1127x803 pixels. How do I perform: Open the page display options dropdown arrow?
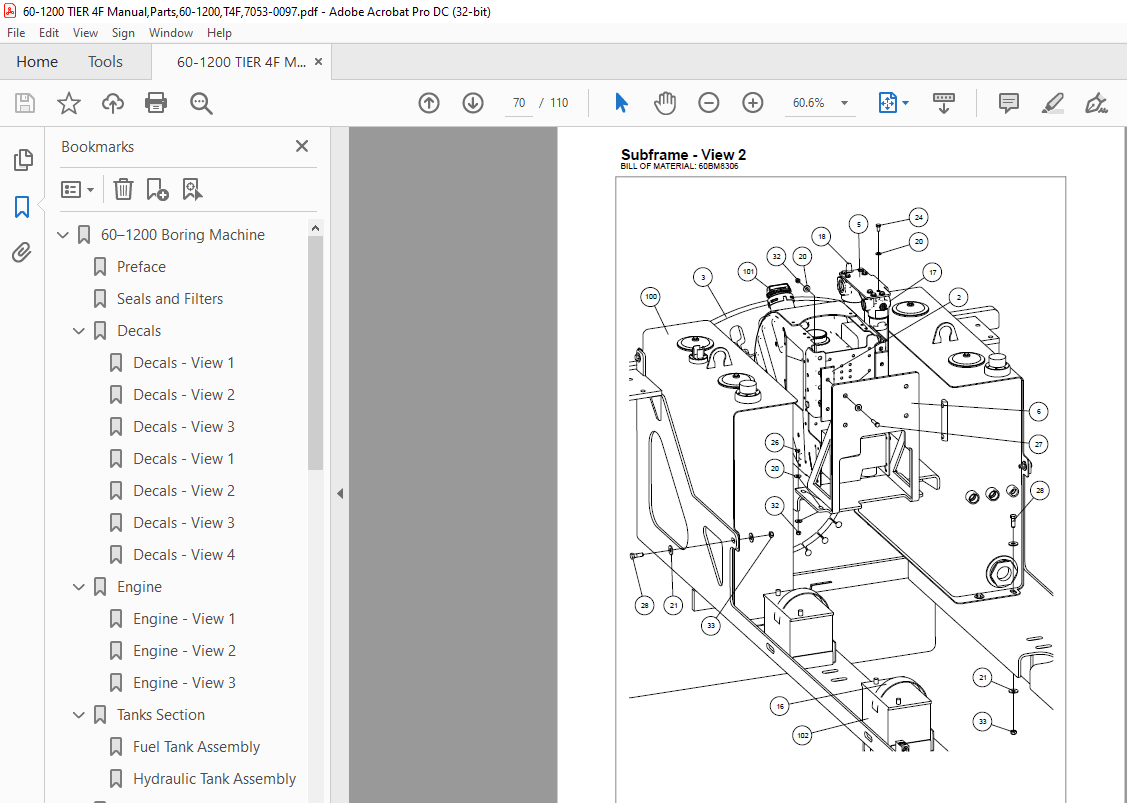point(906,103)
